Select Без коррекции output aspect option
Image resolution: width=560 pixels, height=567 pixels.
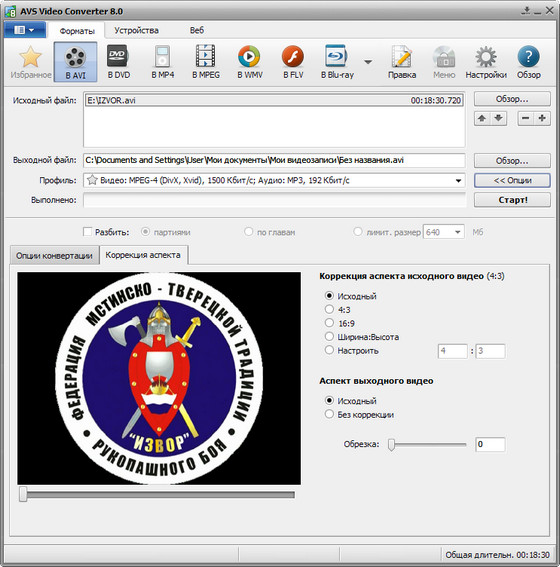329,414
